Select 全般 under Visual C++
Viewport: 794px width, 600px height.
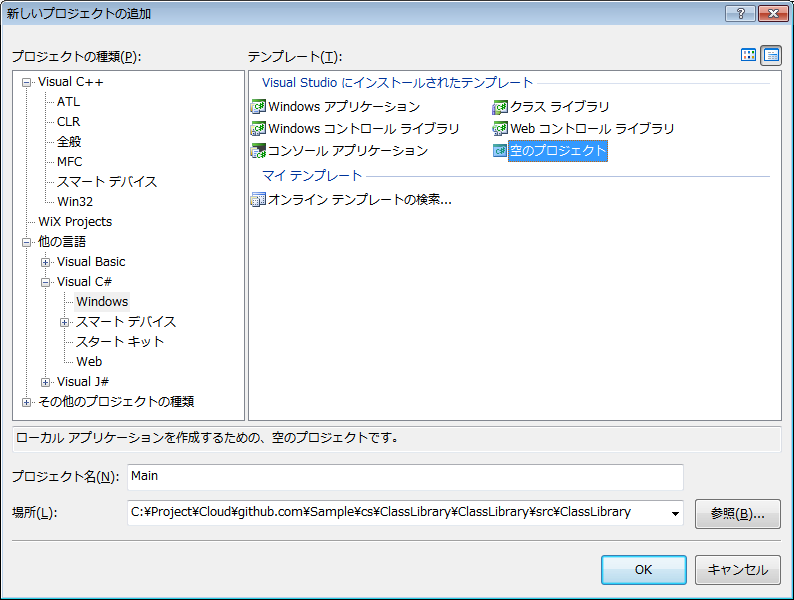69,142
